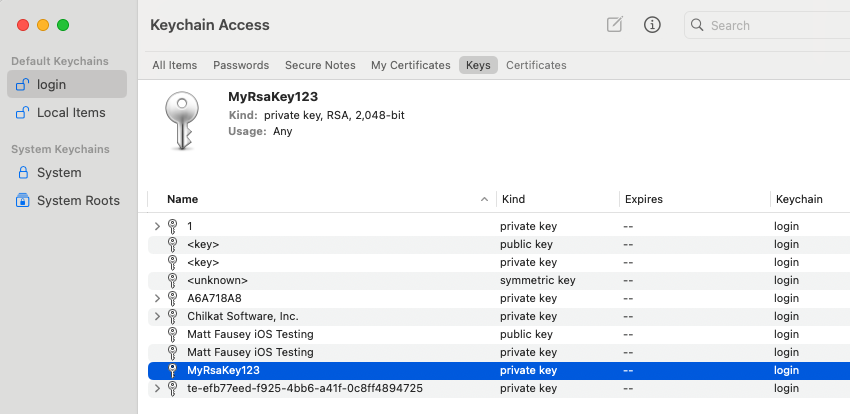This screenshot has width=850, height=414.
Task: Switch to the Passwords tab
Action: coord(241,65)
